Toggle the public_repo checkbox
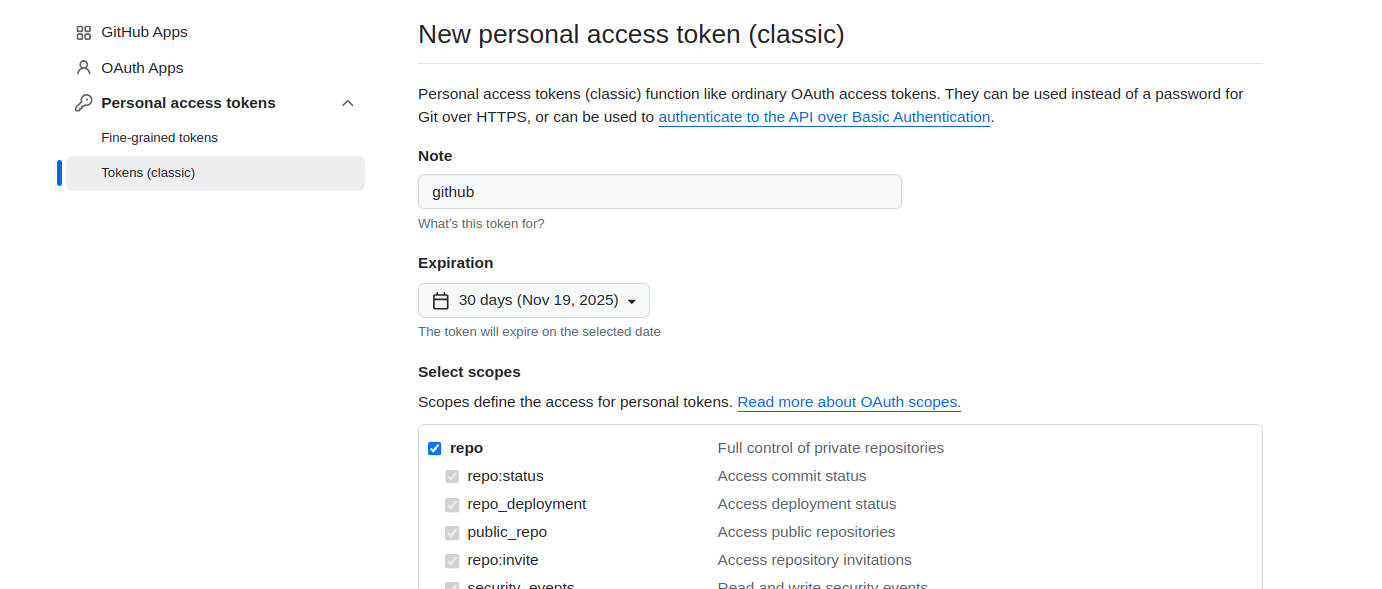1382x589 pixels. 452,533
